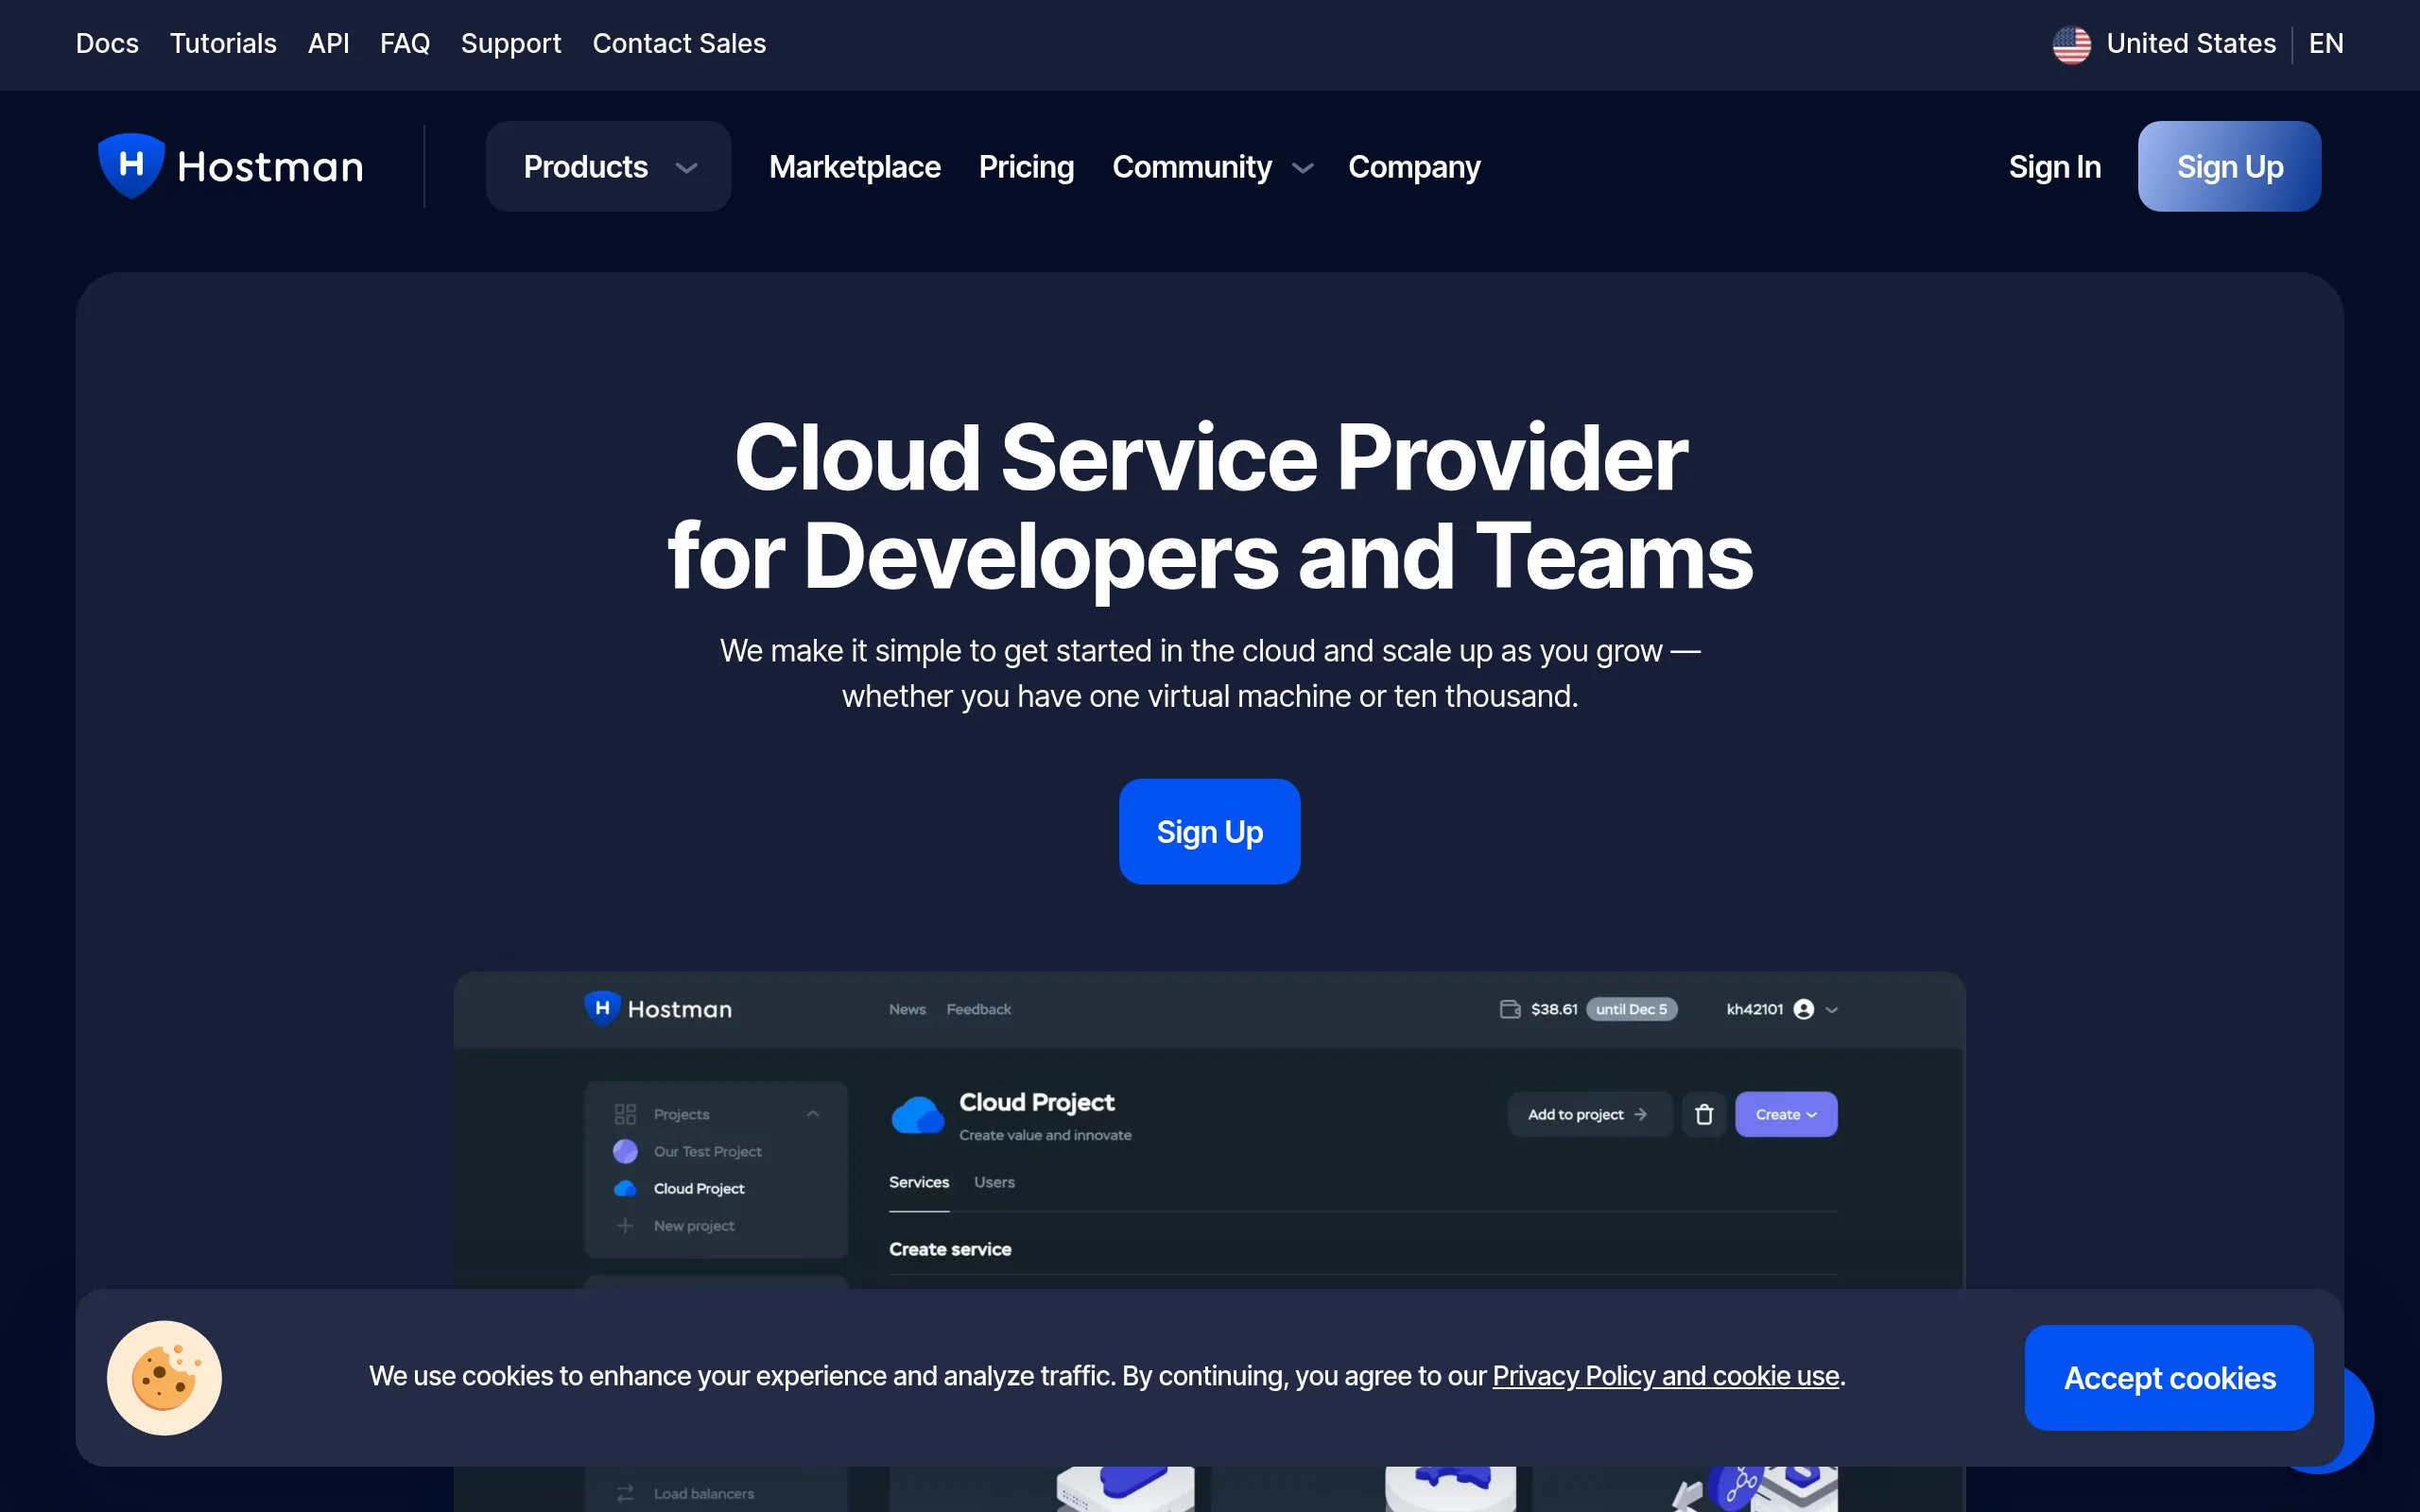Open the Create dropdown in the dashboard preview
2420x1512 pixels.
pyautogui.click(x=1785, y=1114)
